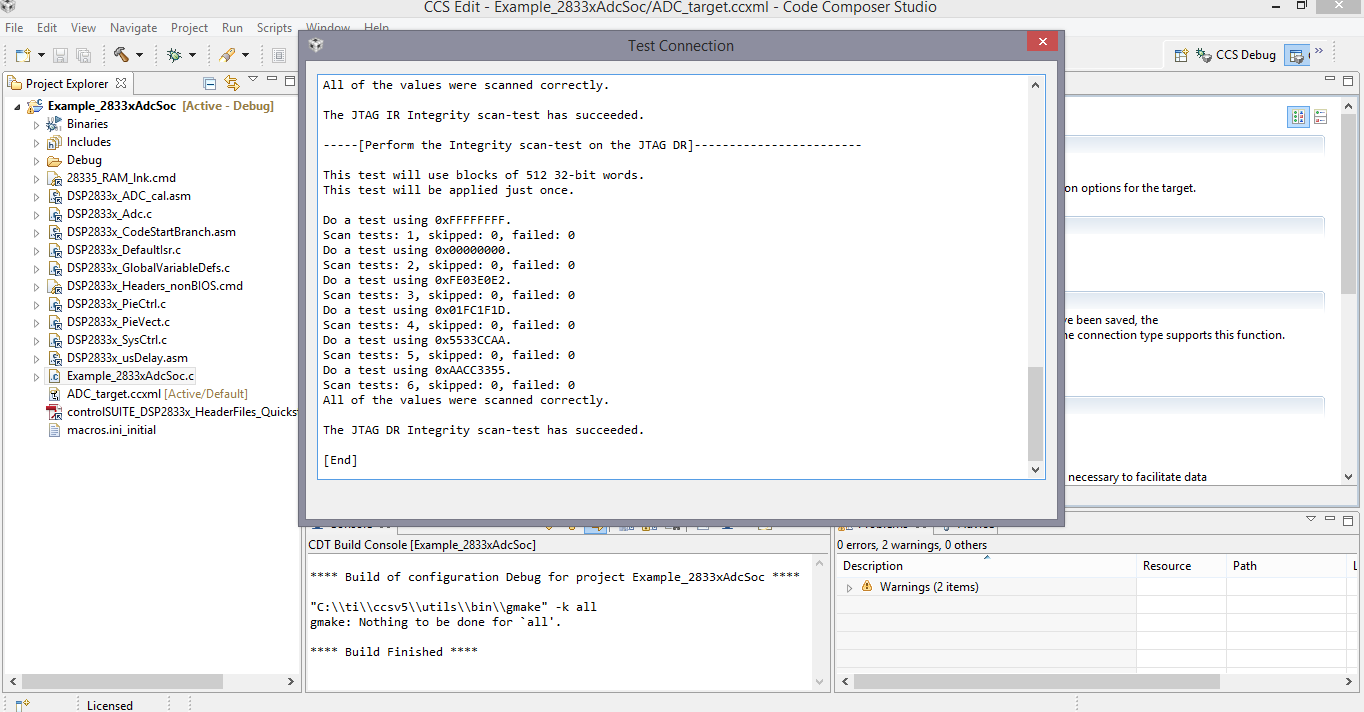Select the Build hammer tool
The width and height of the screenshot is (1364, 712).
click(x=119, y=55)
